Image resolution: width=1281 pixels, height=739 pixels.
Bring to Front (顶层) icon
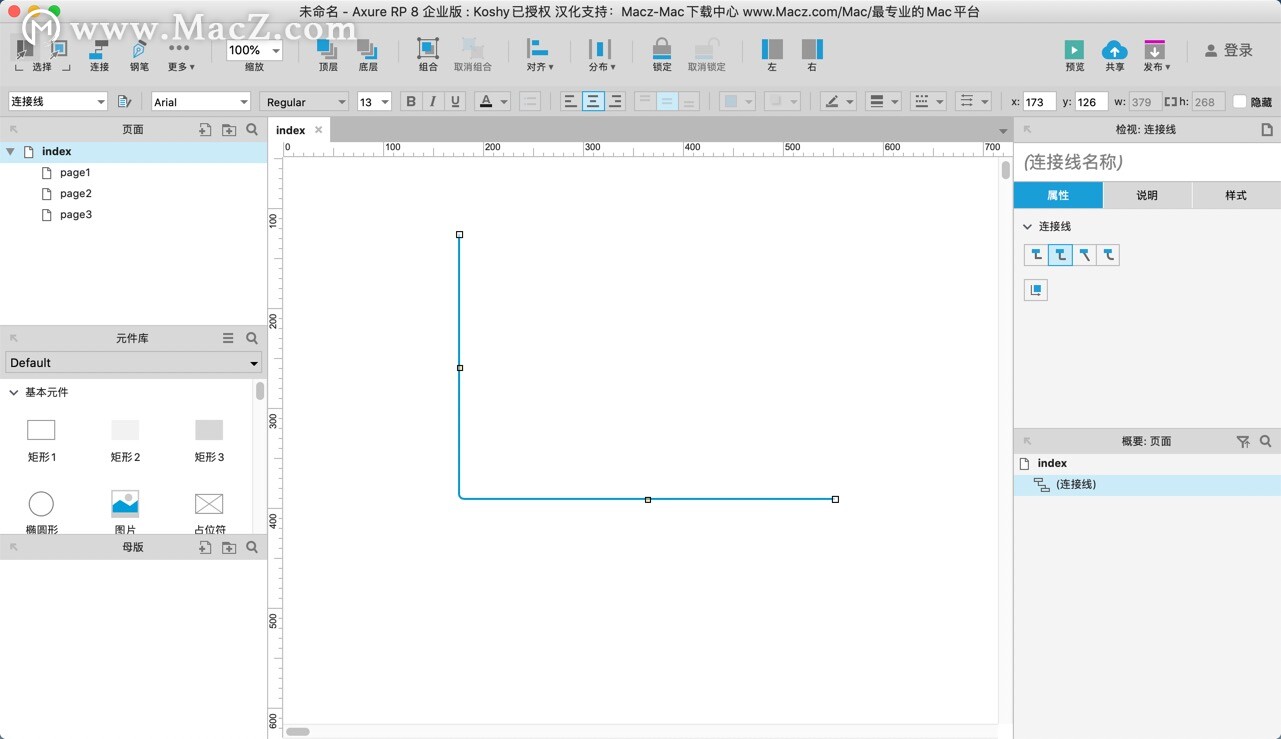(x=327, y=49)
